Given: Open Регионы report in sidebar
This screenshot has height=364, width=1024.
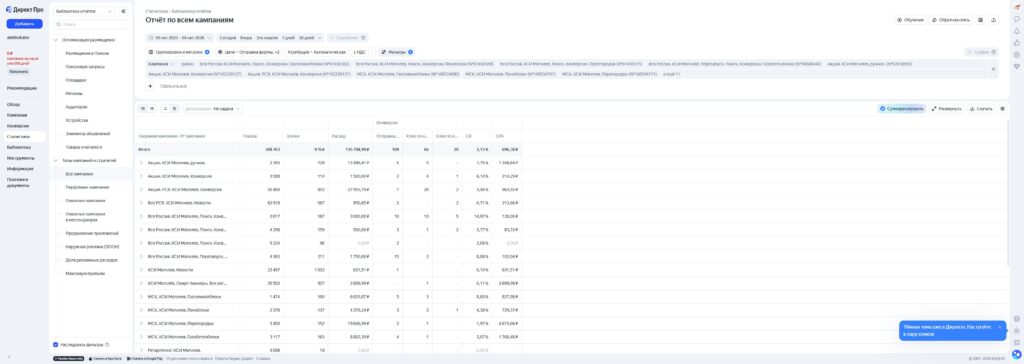Looking at the screenshot, I should point(74,93).
